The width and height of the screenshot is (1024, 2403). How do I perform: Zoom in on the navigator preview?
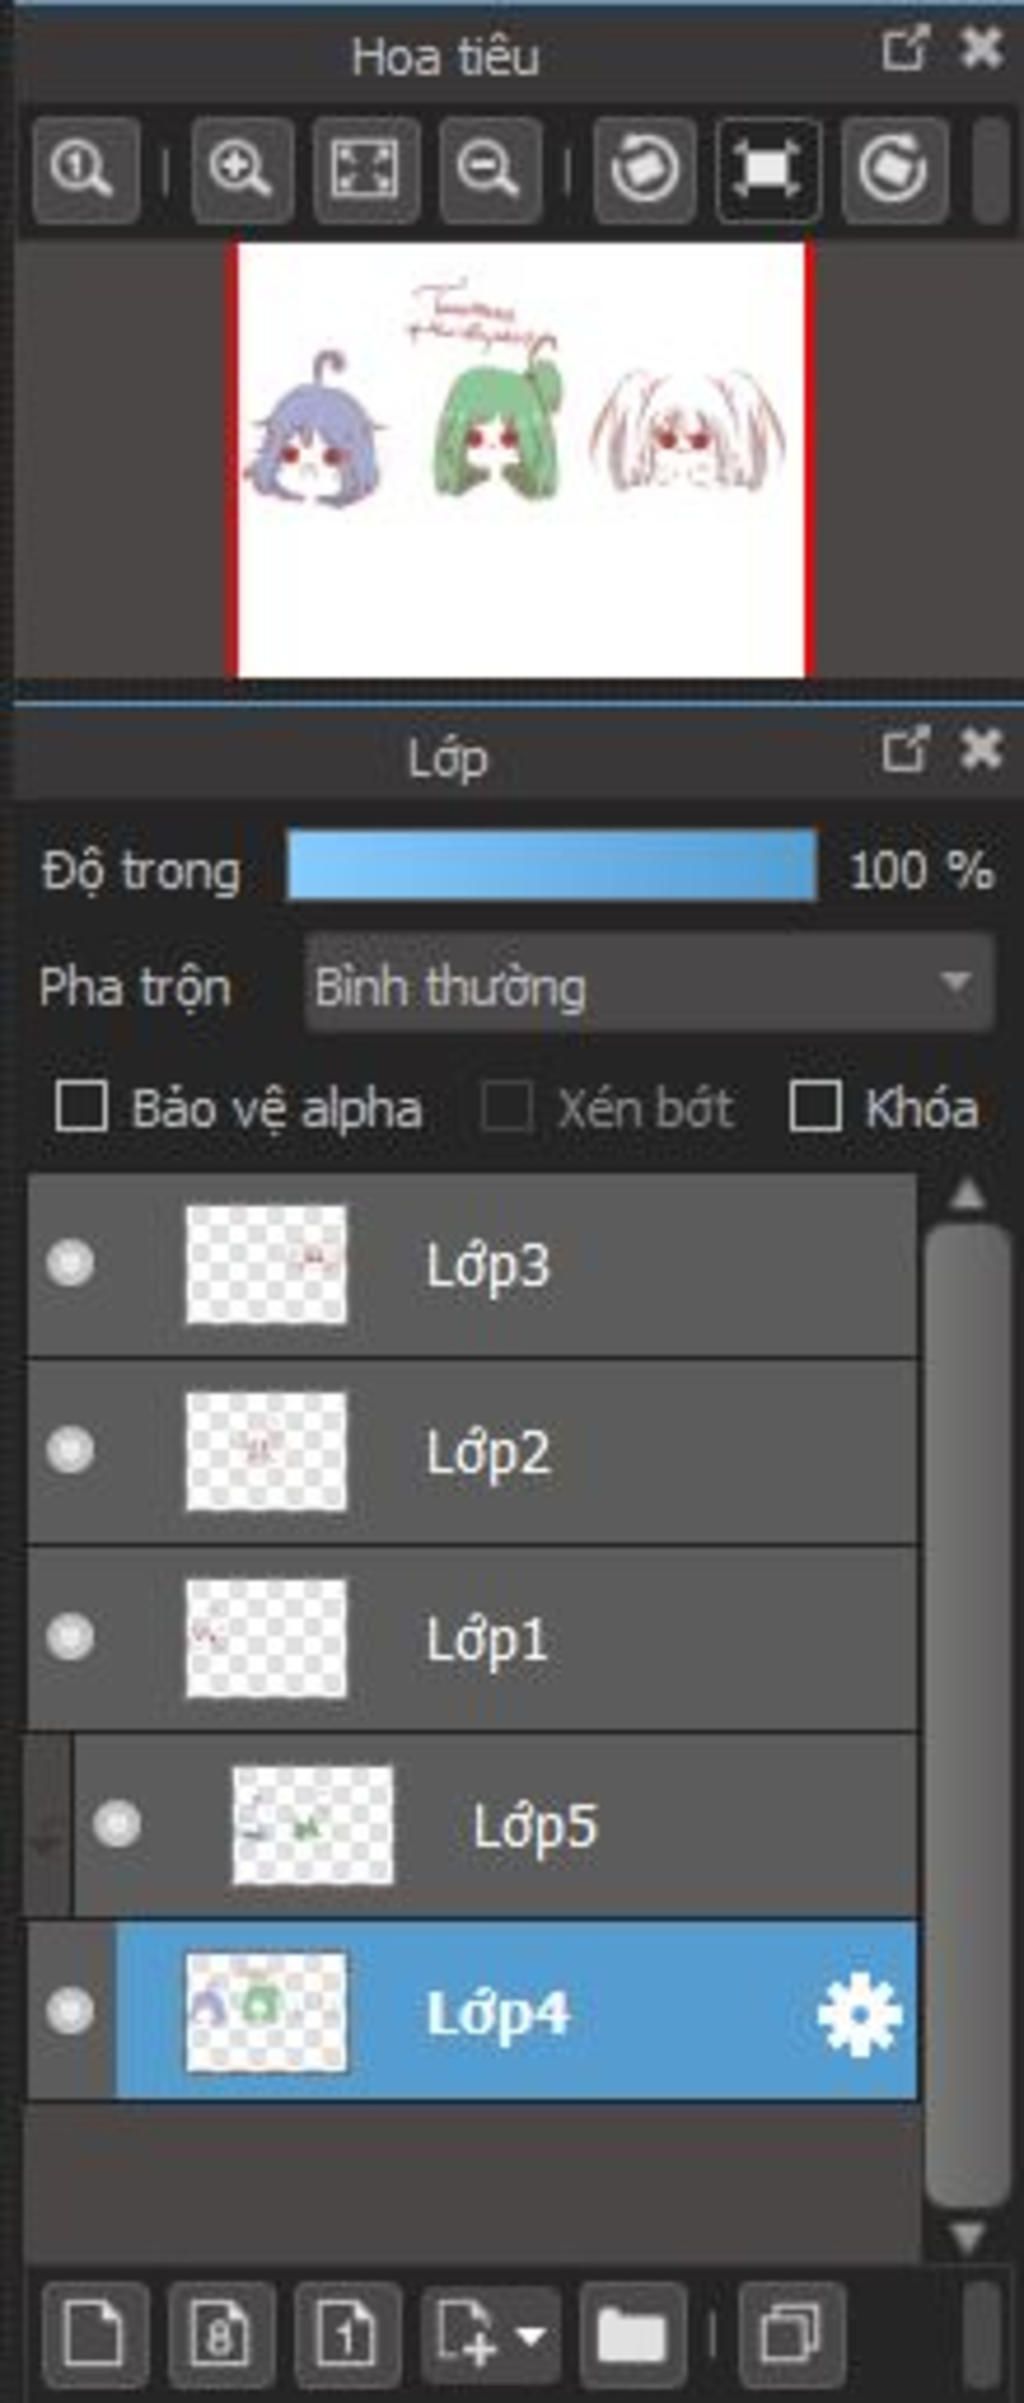pos(242,169)
